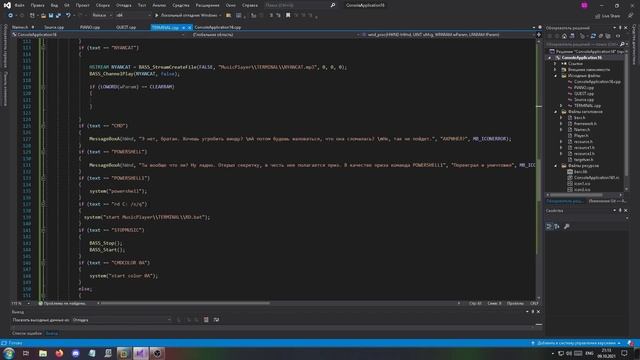Switch to the ConsoleApplication16.cpp tab
Screen dimensions: 640x360
pyautogui.click(x=218, y=27)
